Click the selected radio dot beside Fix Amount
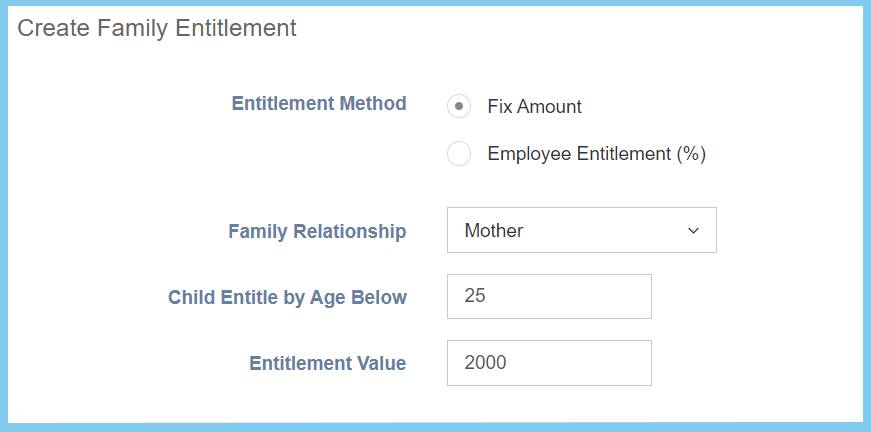Image resolution: width=871 pixels, height=432 pixels. click(459, 106)
